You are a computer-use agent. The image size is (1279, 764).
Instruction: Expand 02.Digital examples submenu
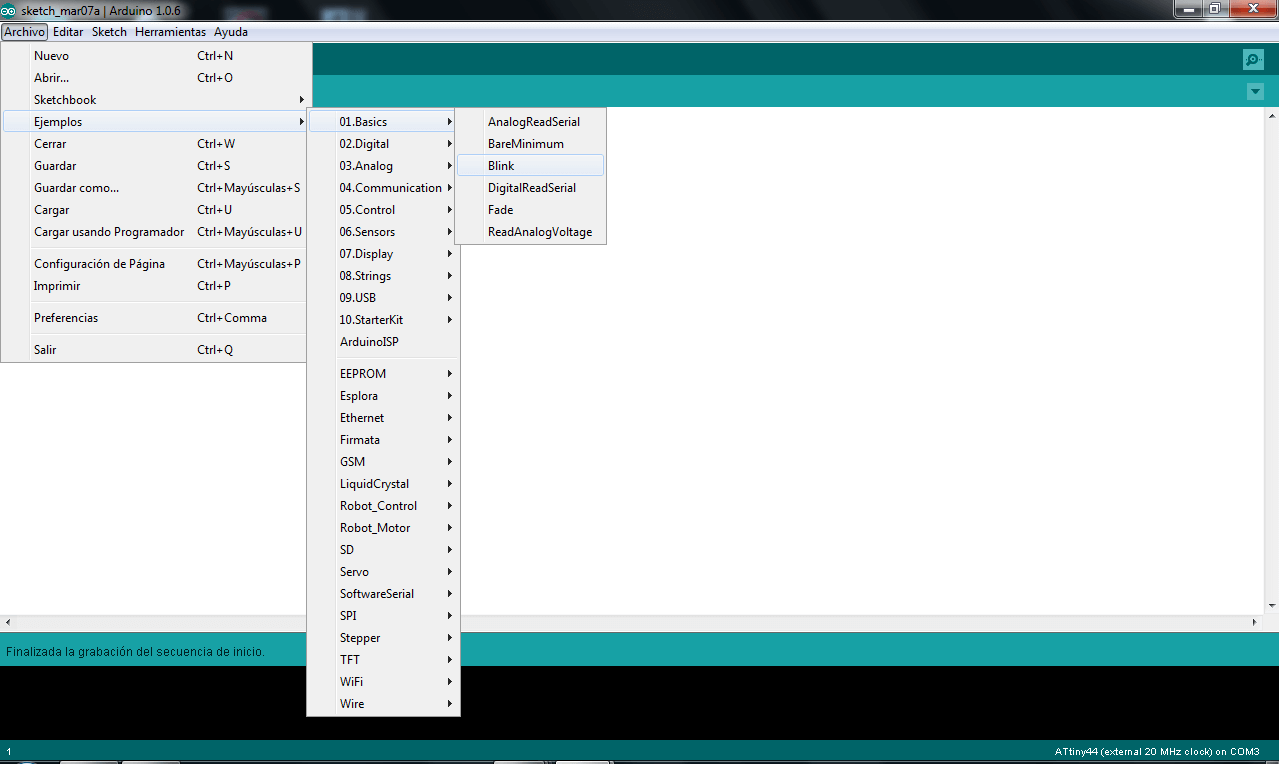coord(383,144)
